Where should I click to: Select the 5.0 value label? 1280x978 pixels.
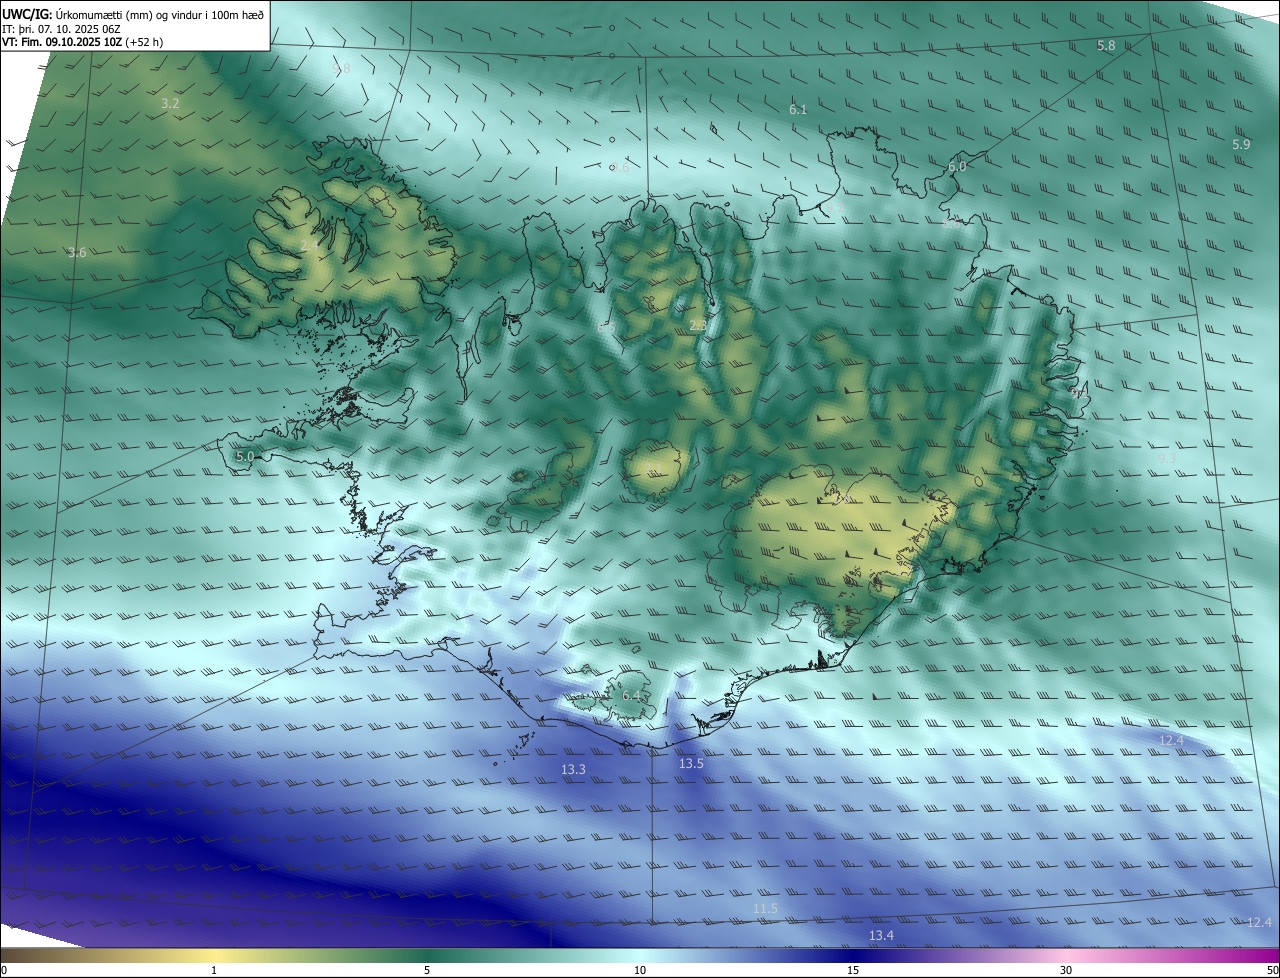coord(245,457)
